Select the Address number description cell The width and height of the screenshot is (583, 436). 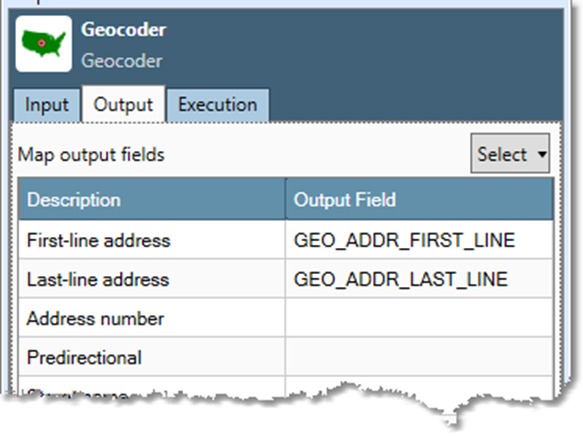[x=152, y=318]
